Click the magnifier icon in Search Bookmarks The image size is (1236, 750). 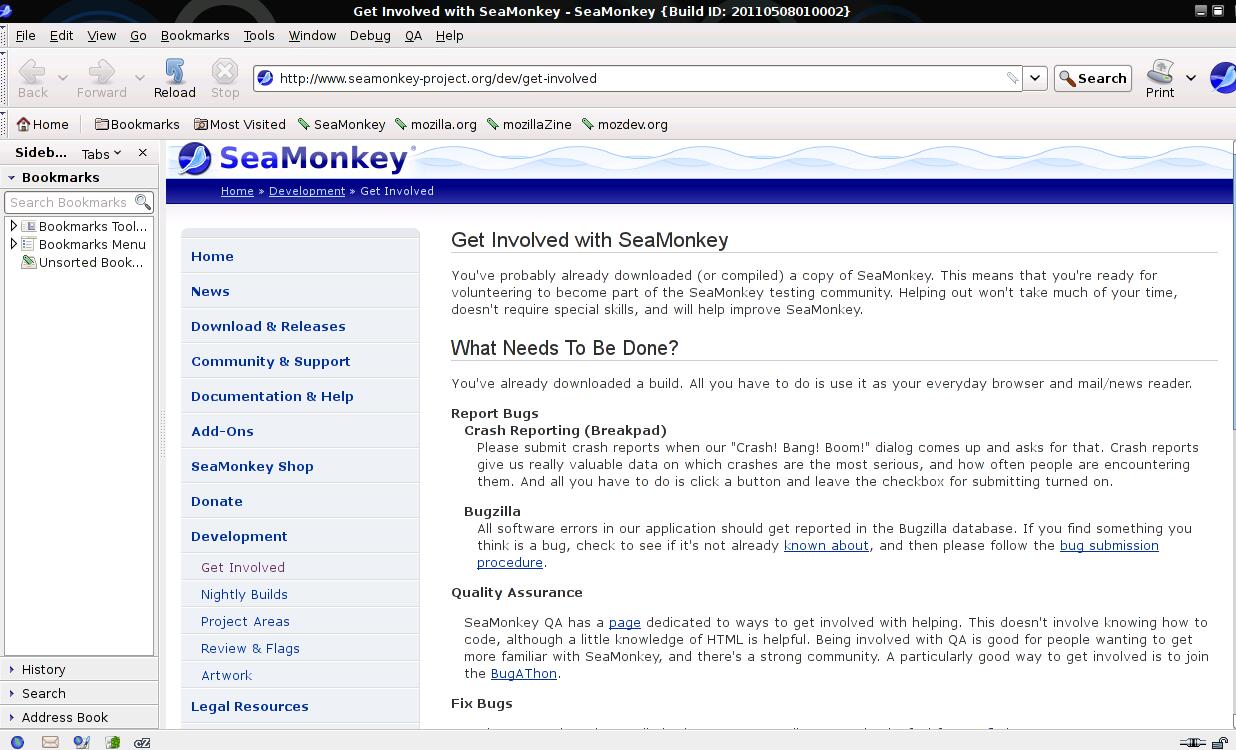(x=143, y=202)
